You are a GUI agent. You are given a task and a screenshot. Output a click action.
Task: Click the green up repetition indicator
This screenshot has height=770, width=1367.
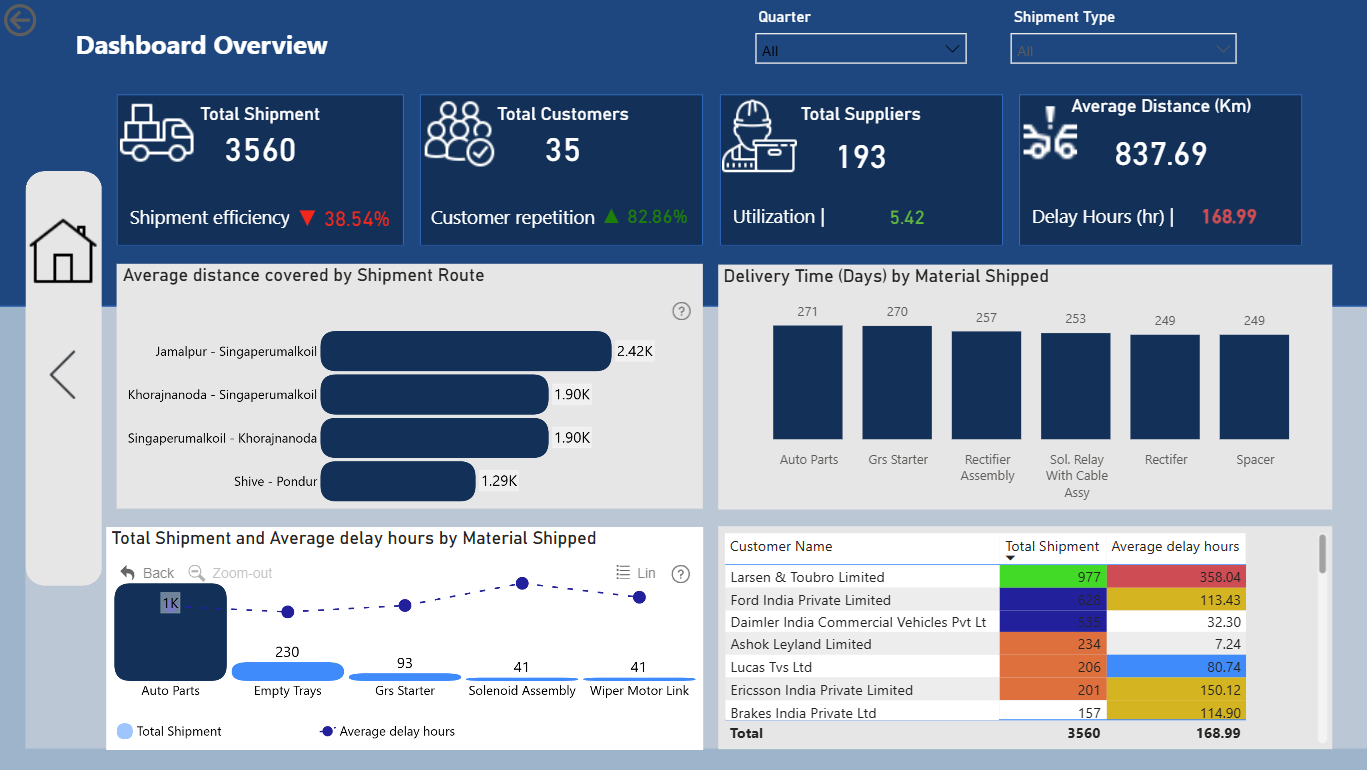point(612,216)
